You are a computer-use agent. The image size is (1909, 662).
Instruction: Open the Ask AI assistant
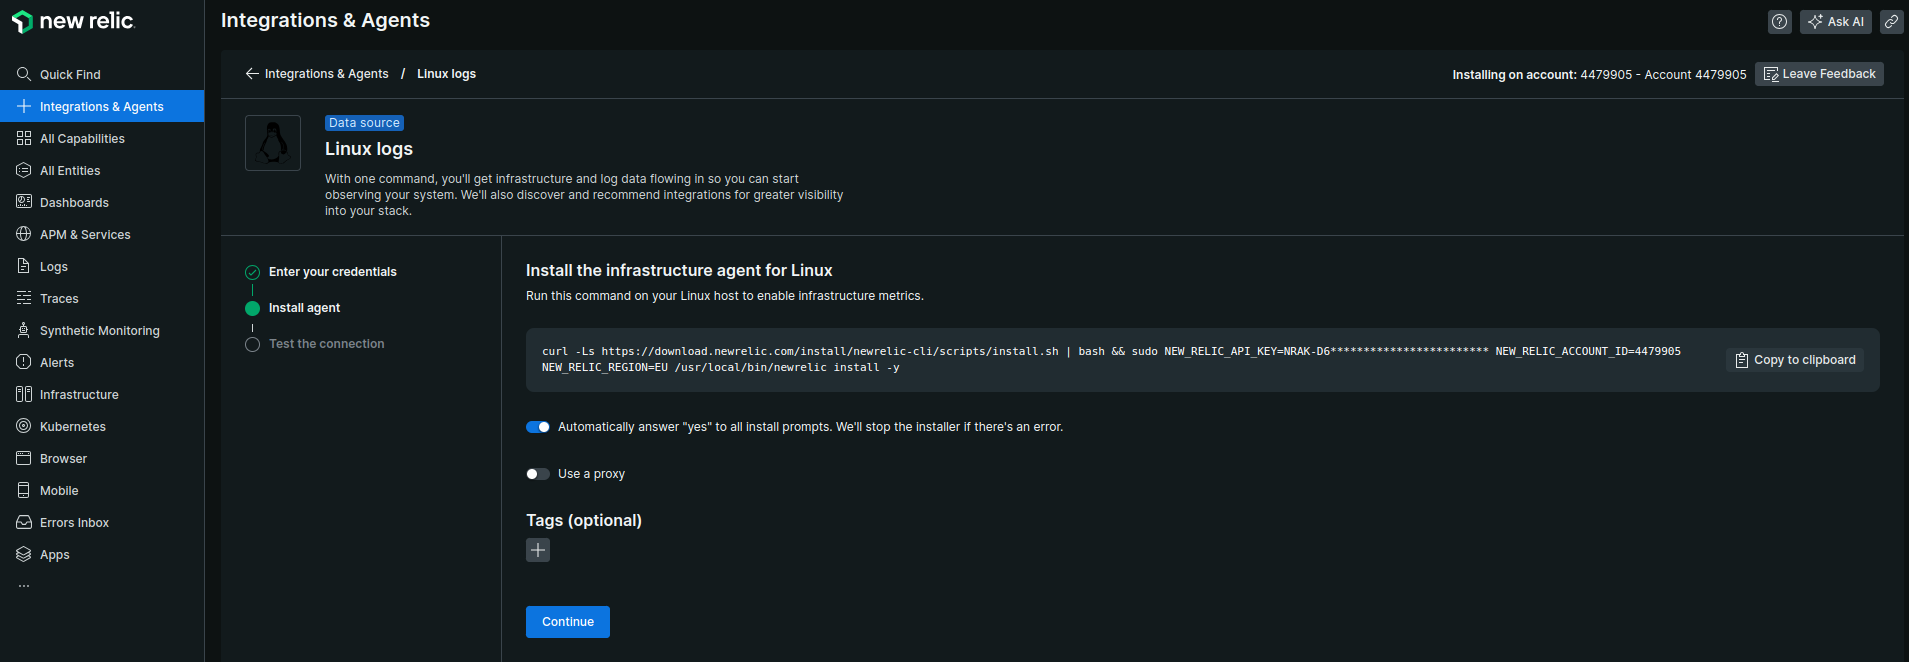[x=1836, y=21]
